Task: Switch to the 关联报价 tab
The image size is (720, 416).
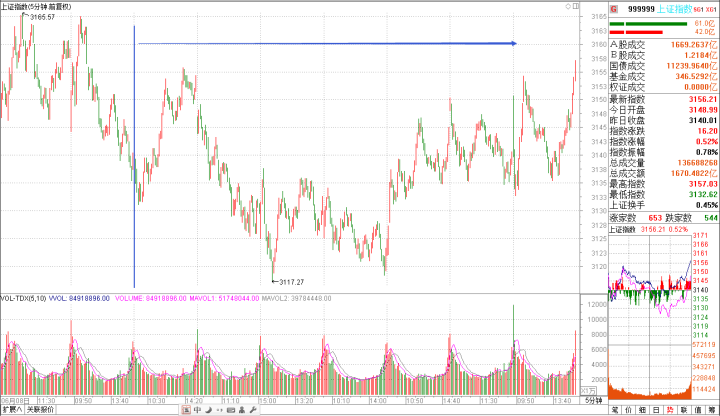Action: point(39,410)
